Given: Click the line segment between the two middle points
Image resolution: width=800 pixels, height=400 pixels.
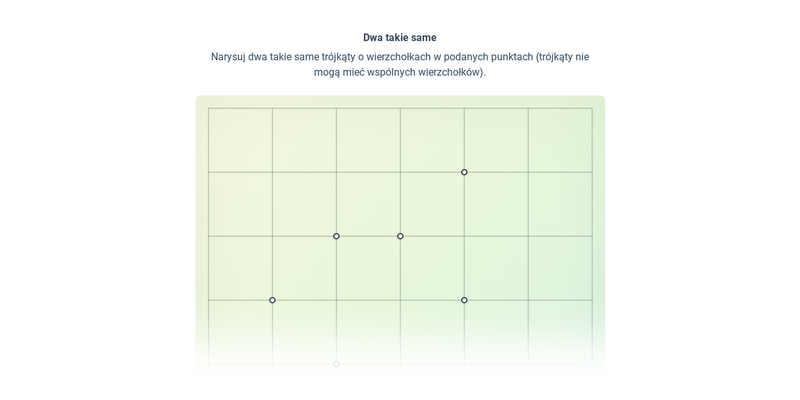Looking at the screenshot, I should (x=368, y=236).
